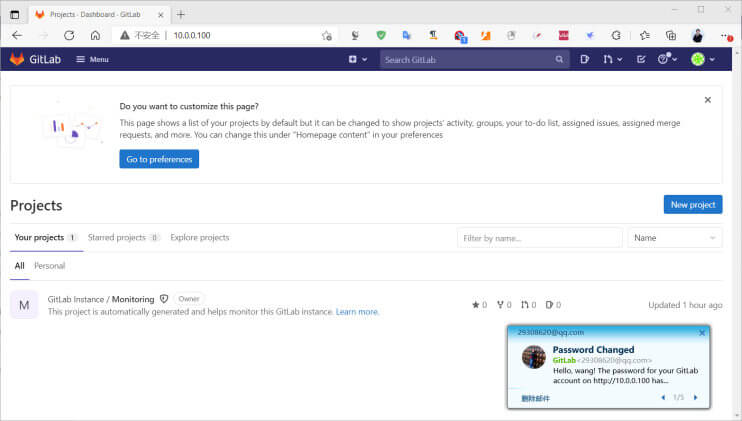This screenshot has width=742, height=421.
Task: Open the Merge requests icon in navbar
Action: tap(608, 59)
